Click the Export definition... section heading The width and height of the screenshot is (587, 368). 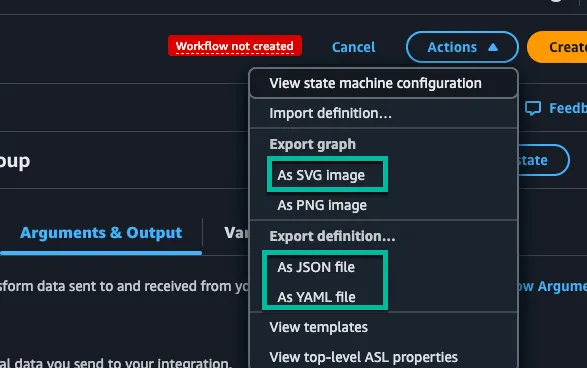pyautogui.click(x=332, y=236)
